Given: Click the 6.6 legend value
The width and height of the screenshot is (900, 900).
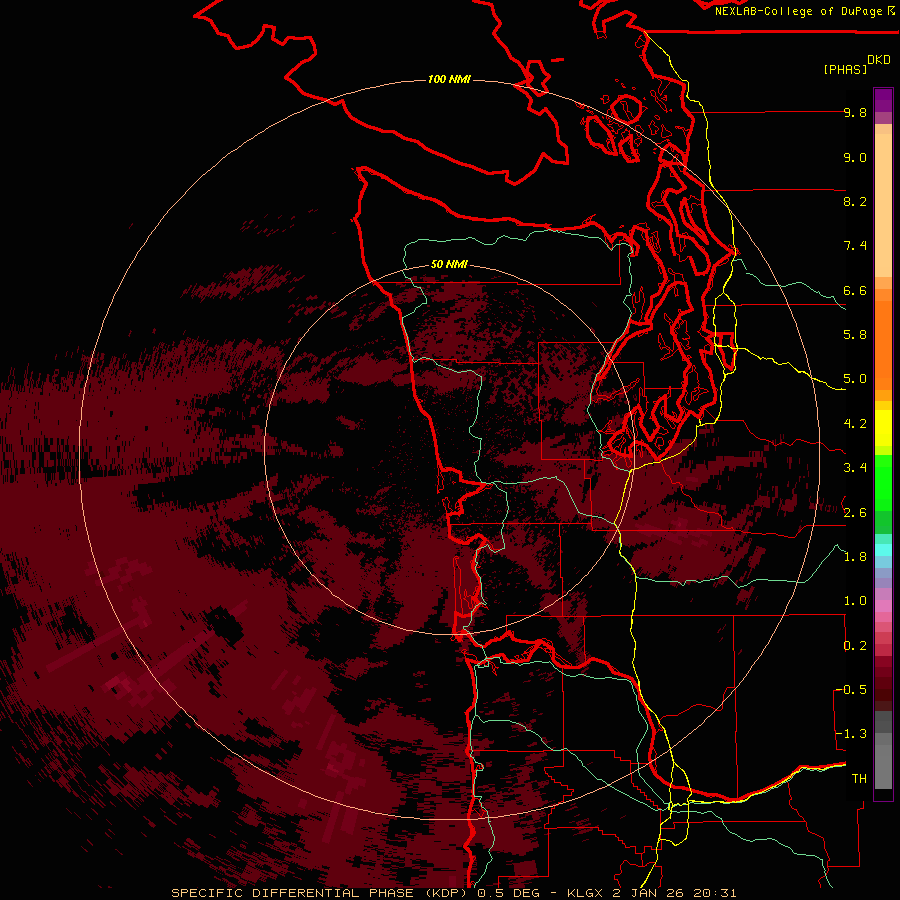Looking at the screenshot, I should coord(855,290).
